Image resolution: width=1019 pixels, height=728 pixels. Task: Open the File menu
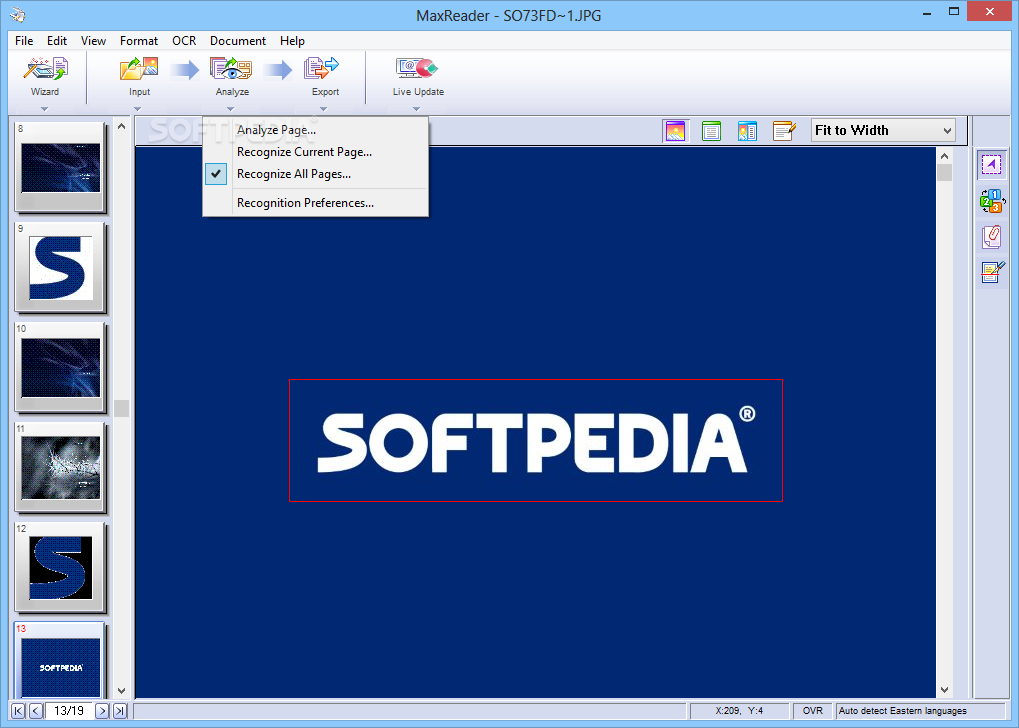point(24,41)
